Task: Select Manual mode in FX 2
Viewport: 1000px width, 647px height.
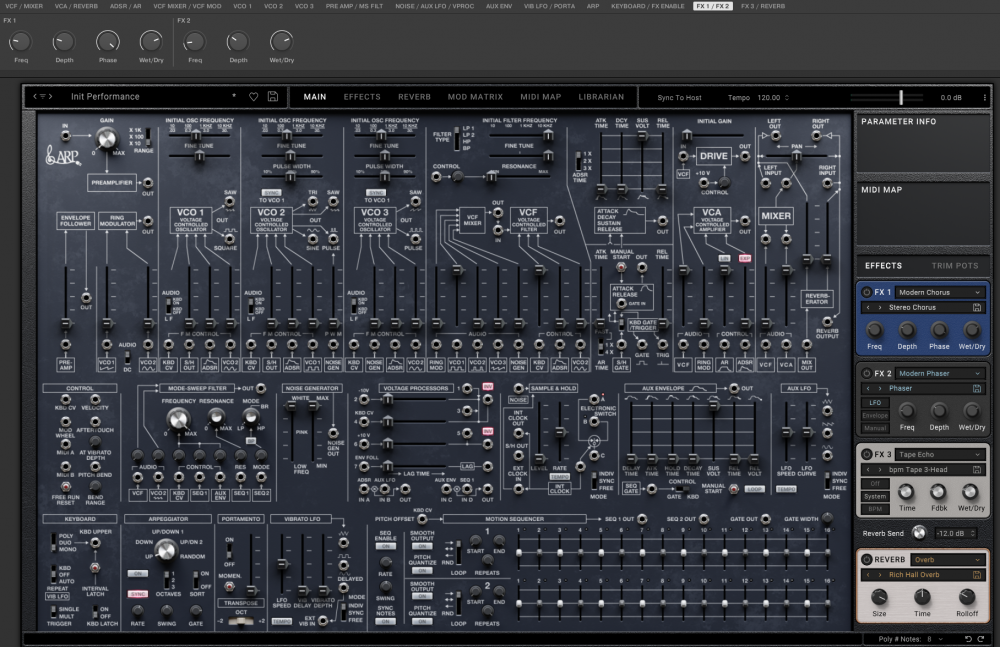Action: [875, 428]
